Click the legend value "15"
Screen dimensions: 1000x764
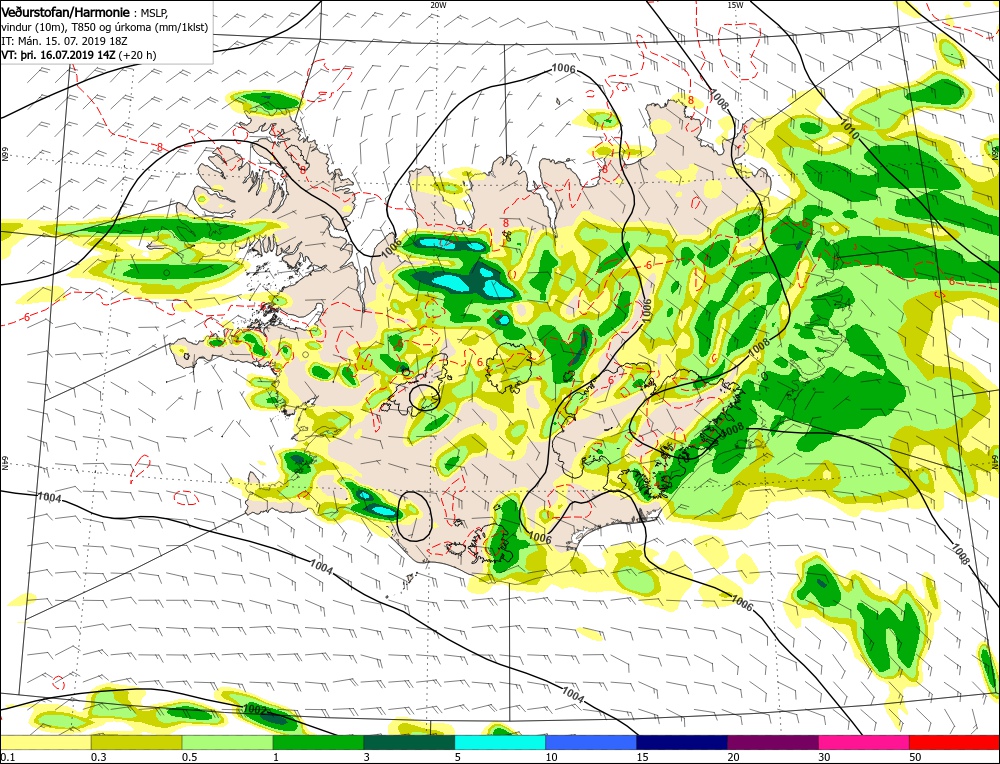[x=642, y=757]
